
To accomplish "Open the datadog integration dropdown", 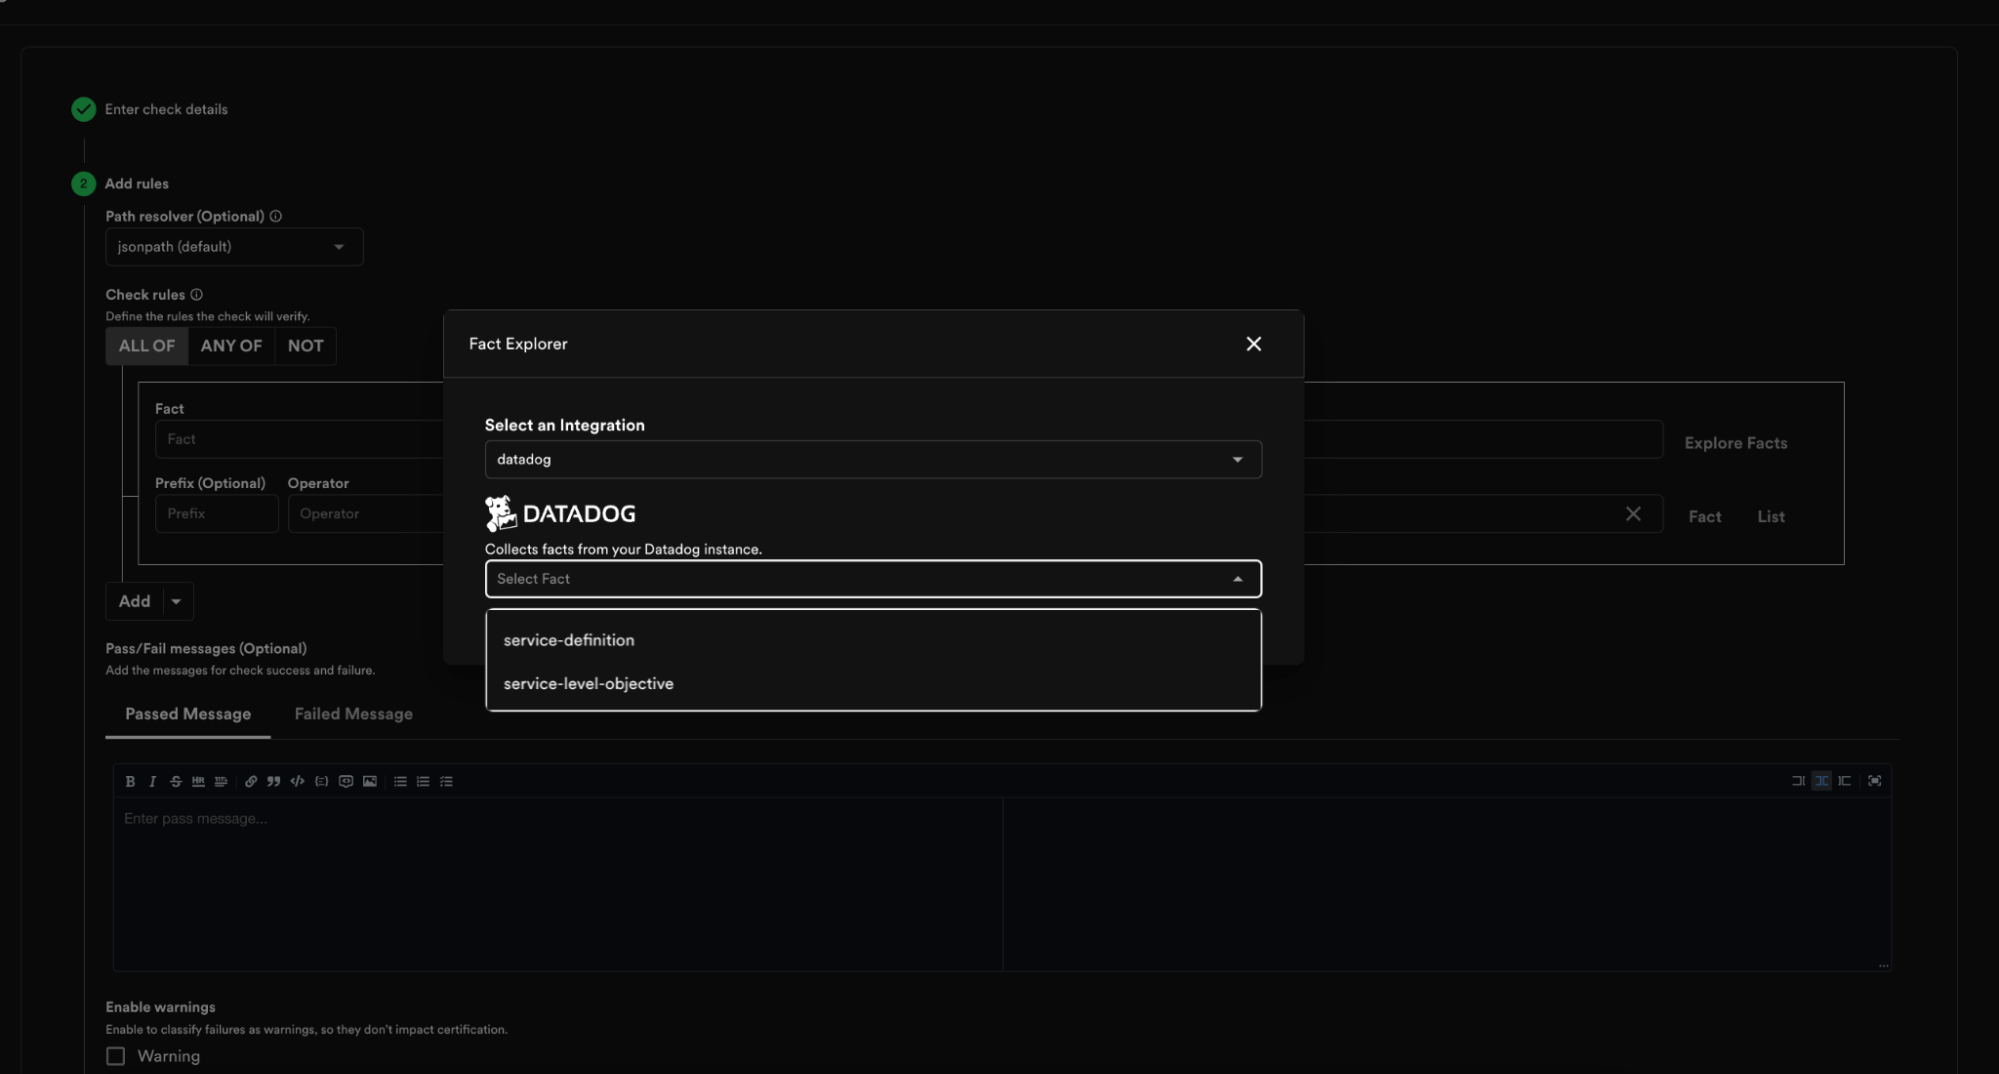I will [x=872, y=459].
